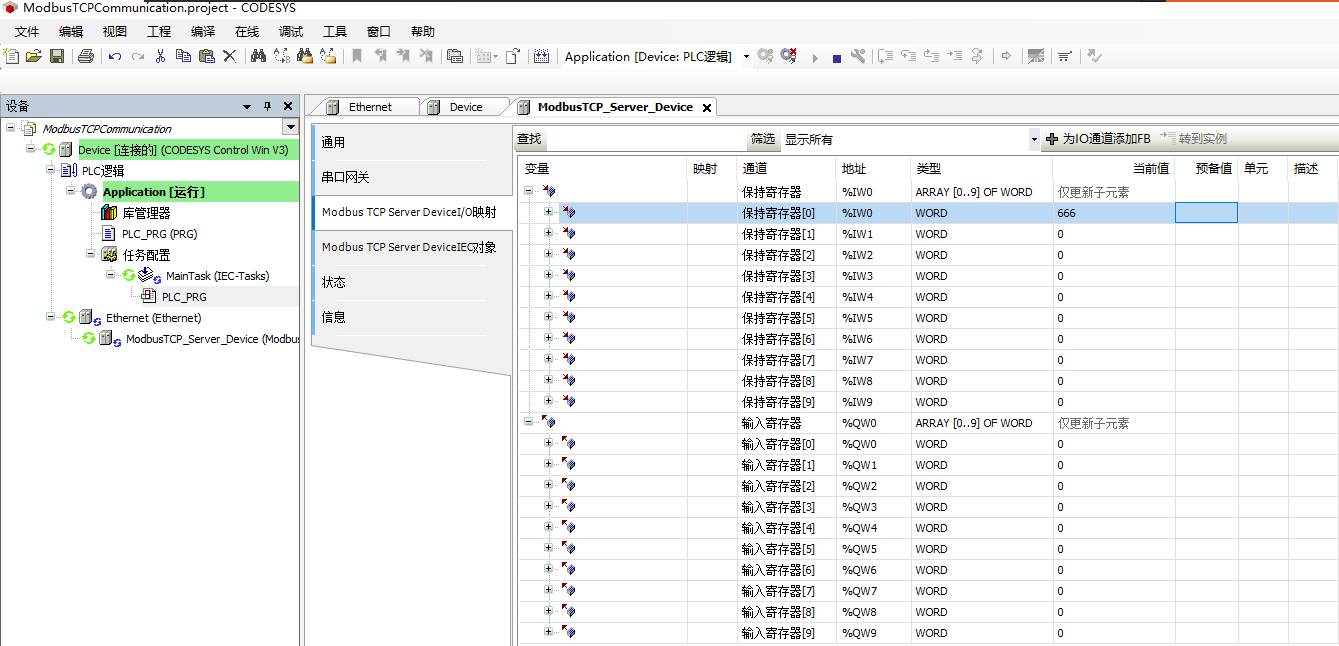Select Application [运行] tree node

(x=154, y=192)
